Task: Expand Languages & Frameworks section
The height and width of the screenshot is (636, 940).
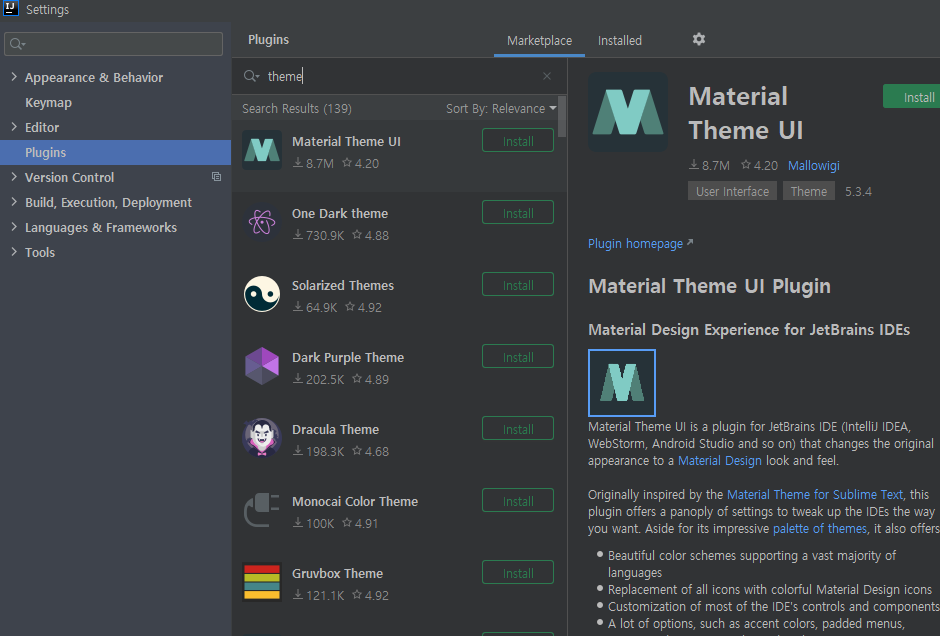Action: point(14,227)
